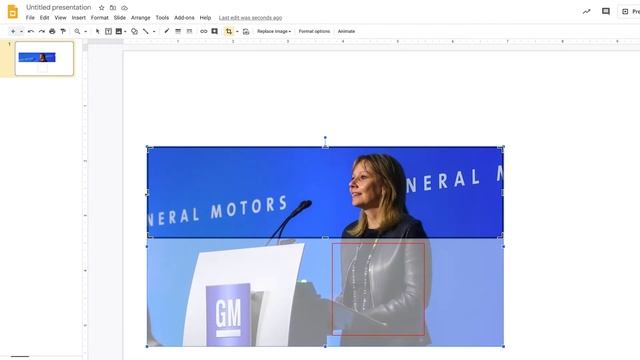Click the bottom-center crop handle
This screenshot has height=360, width=640.
click(x=325, y=238)
